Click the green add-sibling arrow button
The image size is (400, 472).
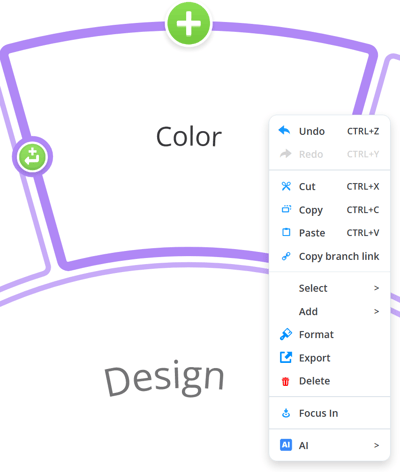point(32,157)
